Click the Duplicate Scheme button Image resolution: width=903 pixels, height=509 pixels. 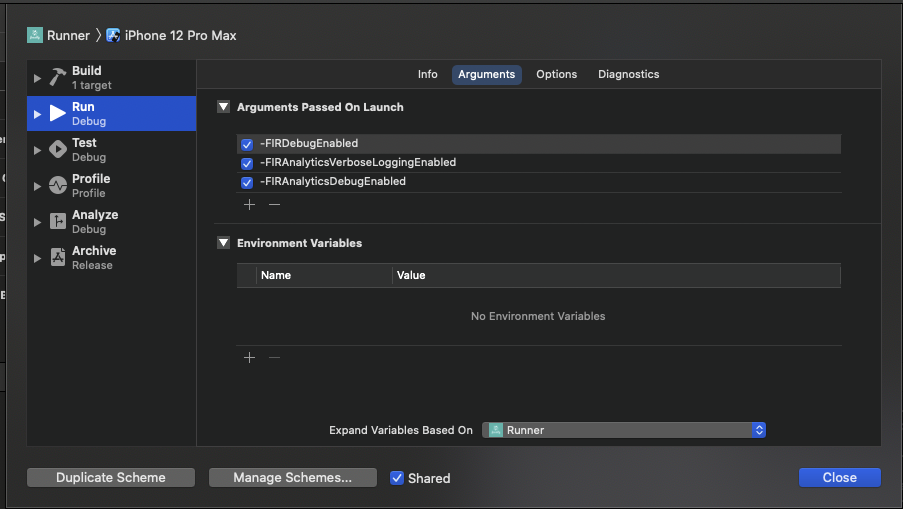click(111, 477)
